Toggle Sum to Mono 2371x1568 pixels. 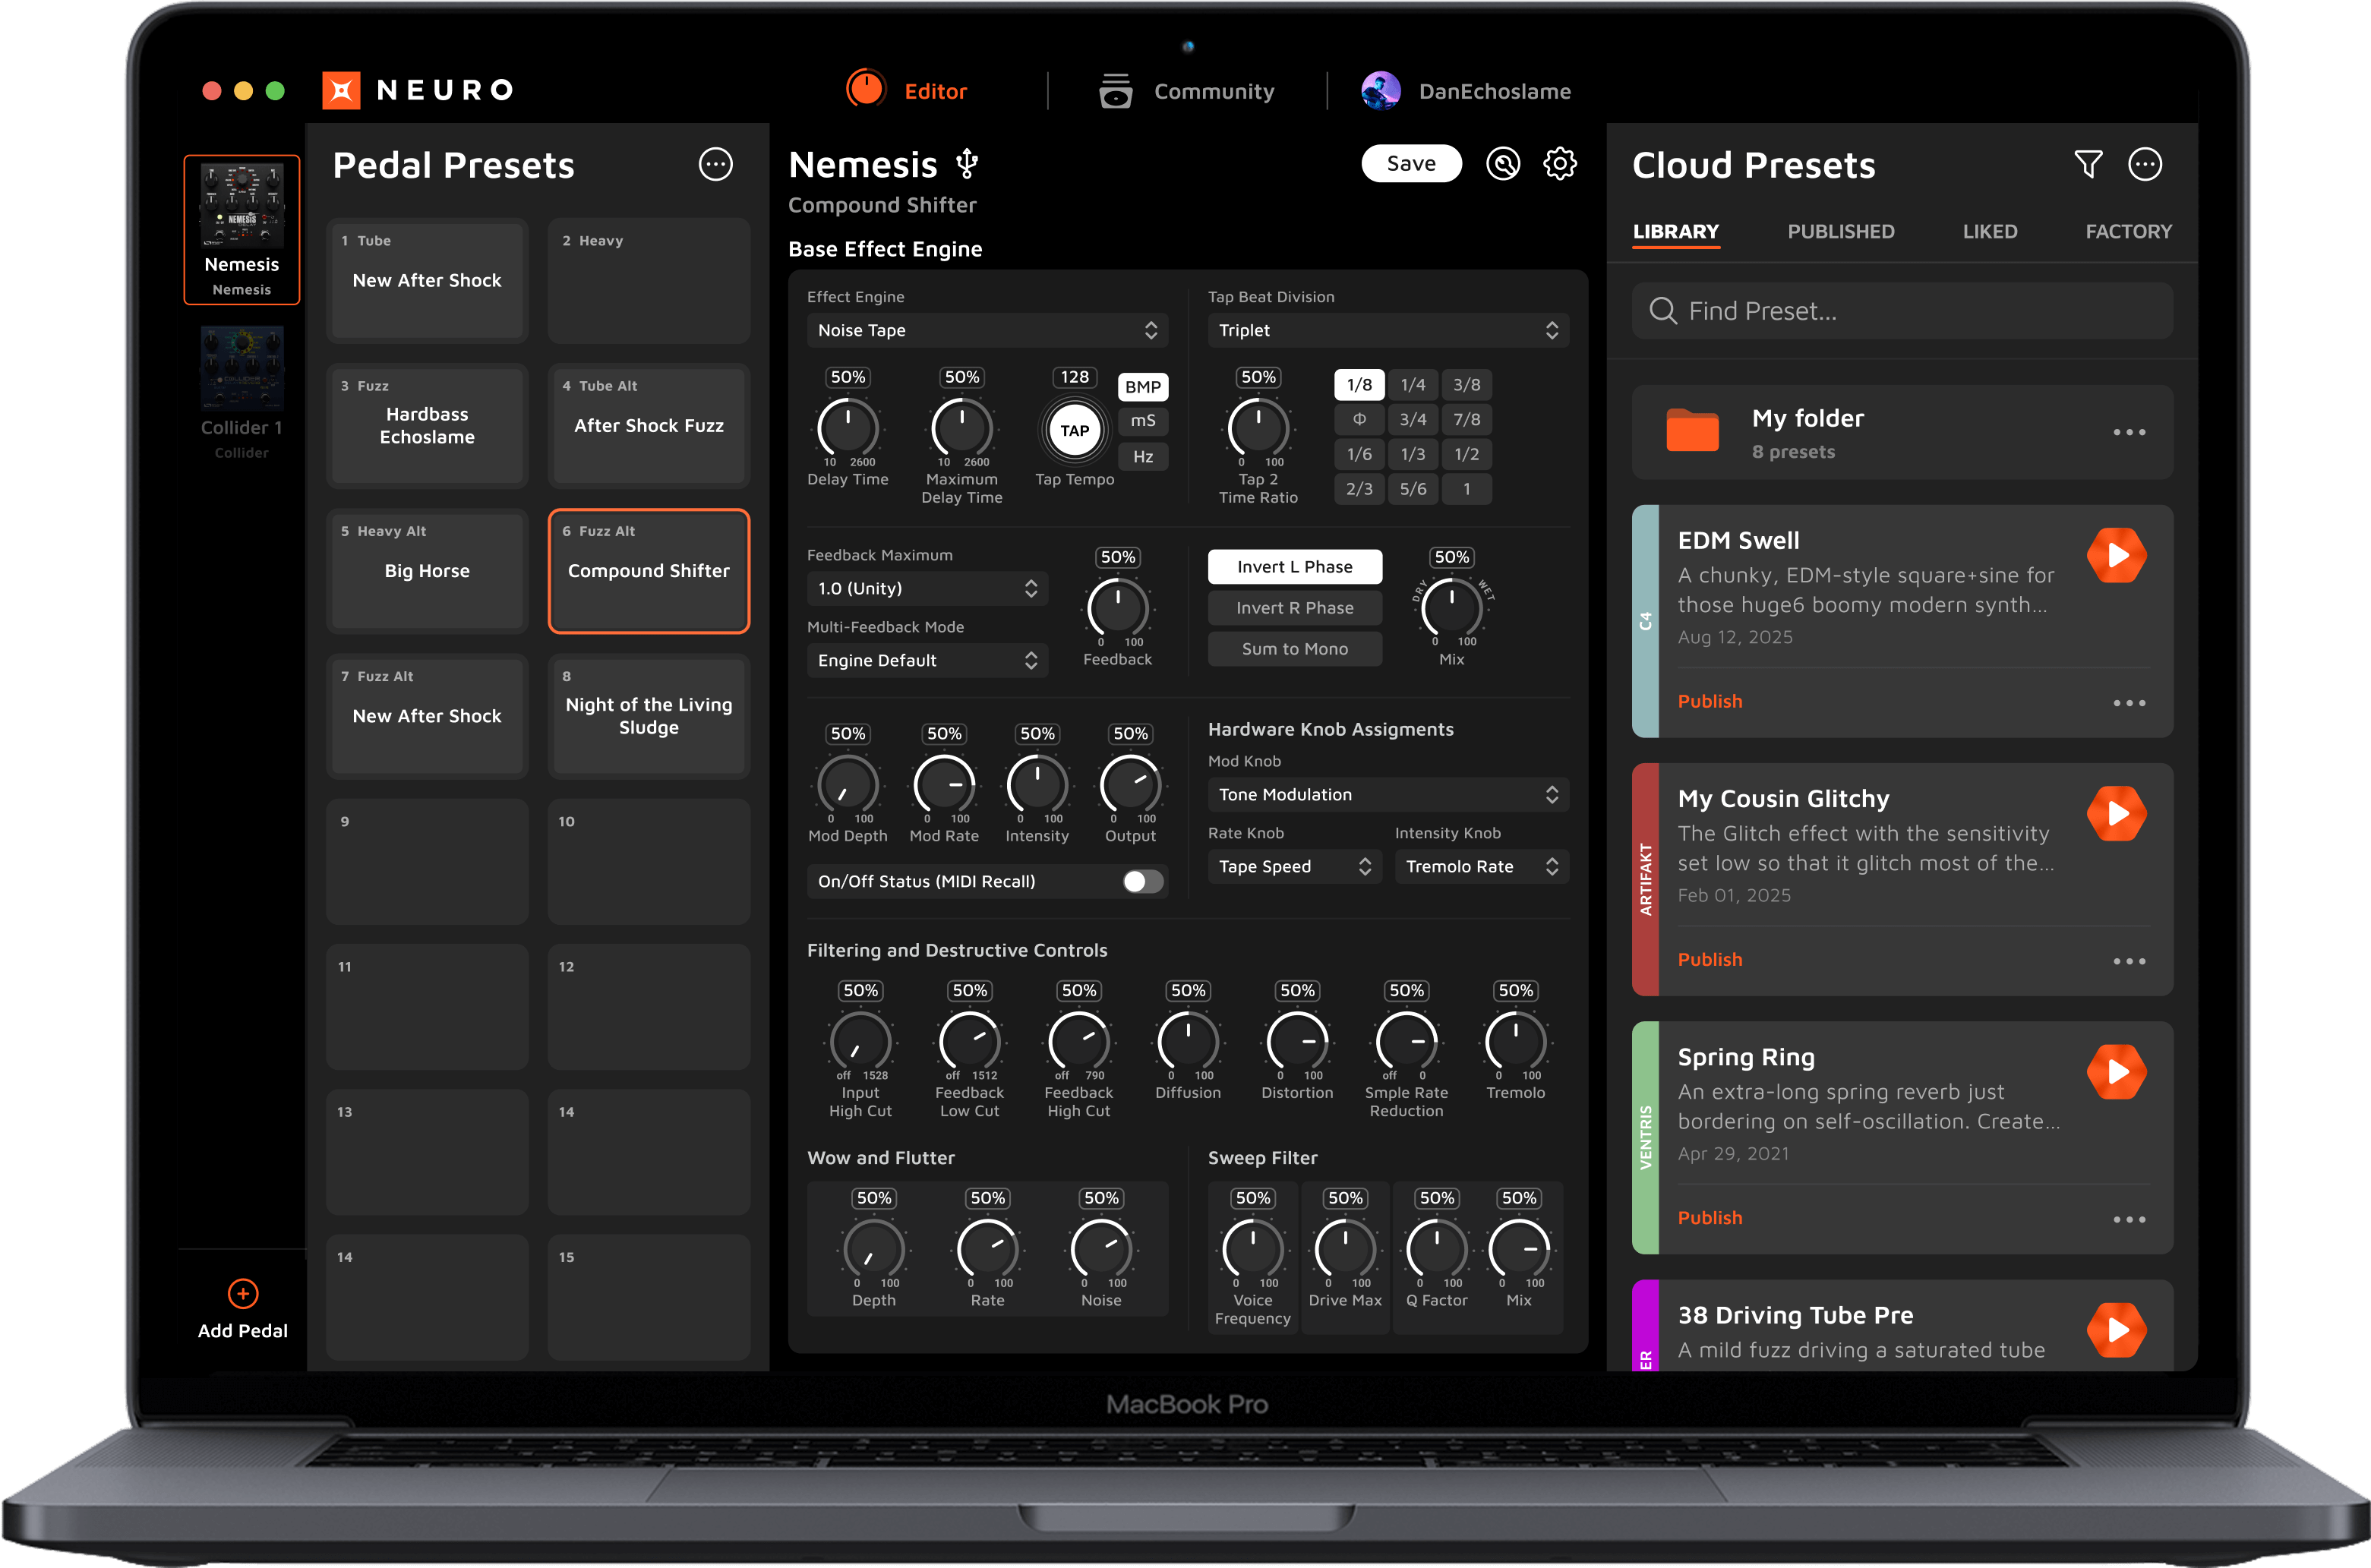[x=1294, y=649]
